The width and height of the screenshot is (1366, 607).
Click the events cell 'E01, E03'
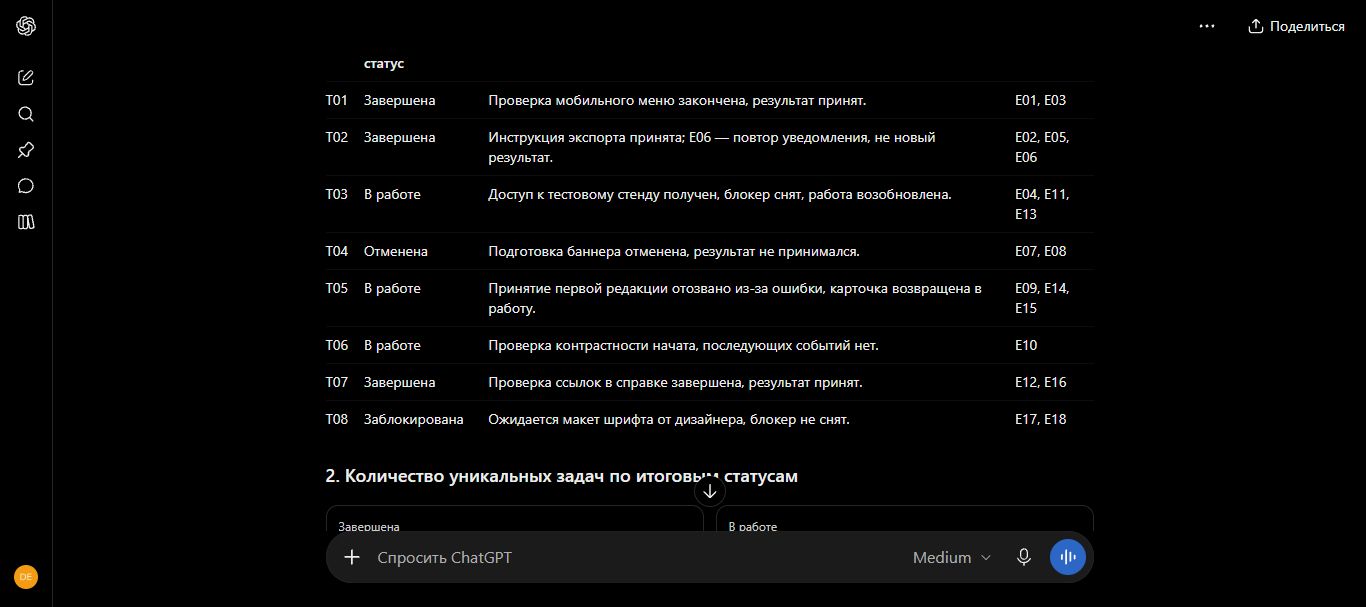[1040, 100]
